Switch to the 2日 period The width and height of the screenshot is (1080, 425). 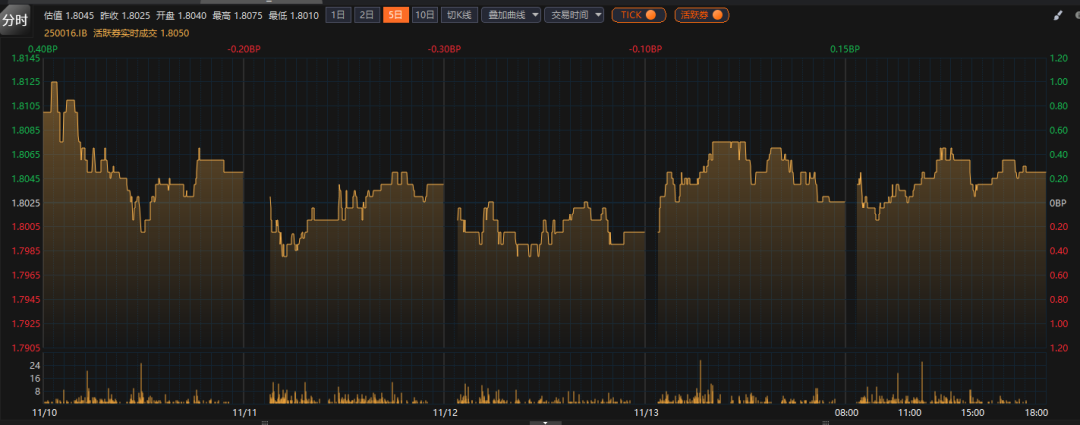pyautogui.click(x=367, y=15)
